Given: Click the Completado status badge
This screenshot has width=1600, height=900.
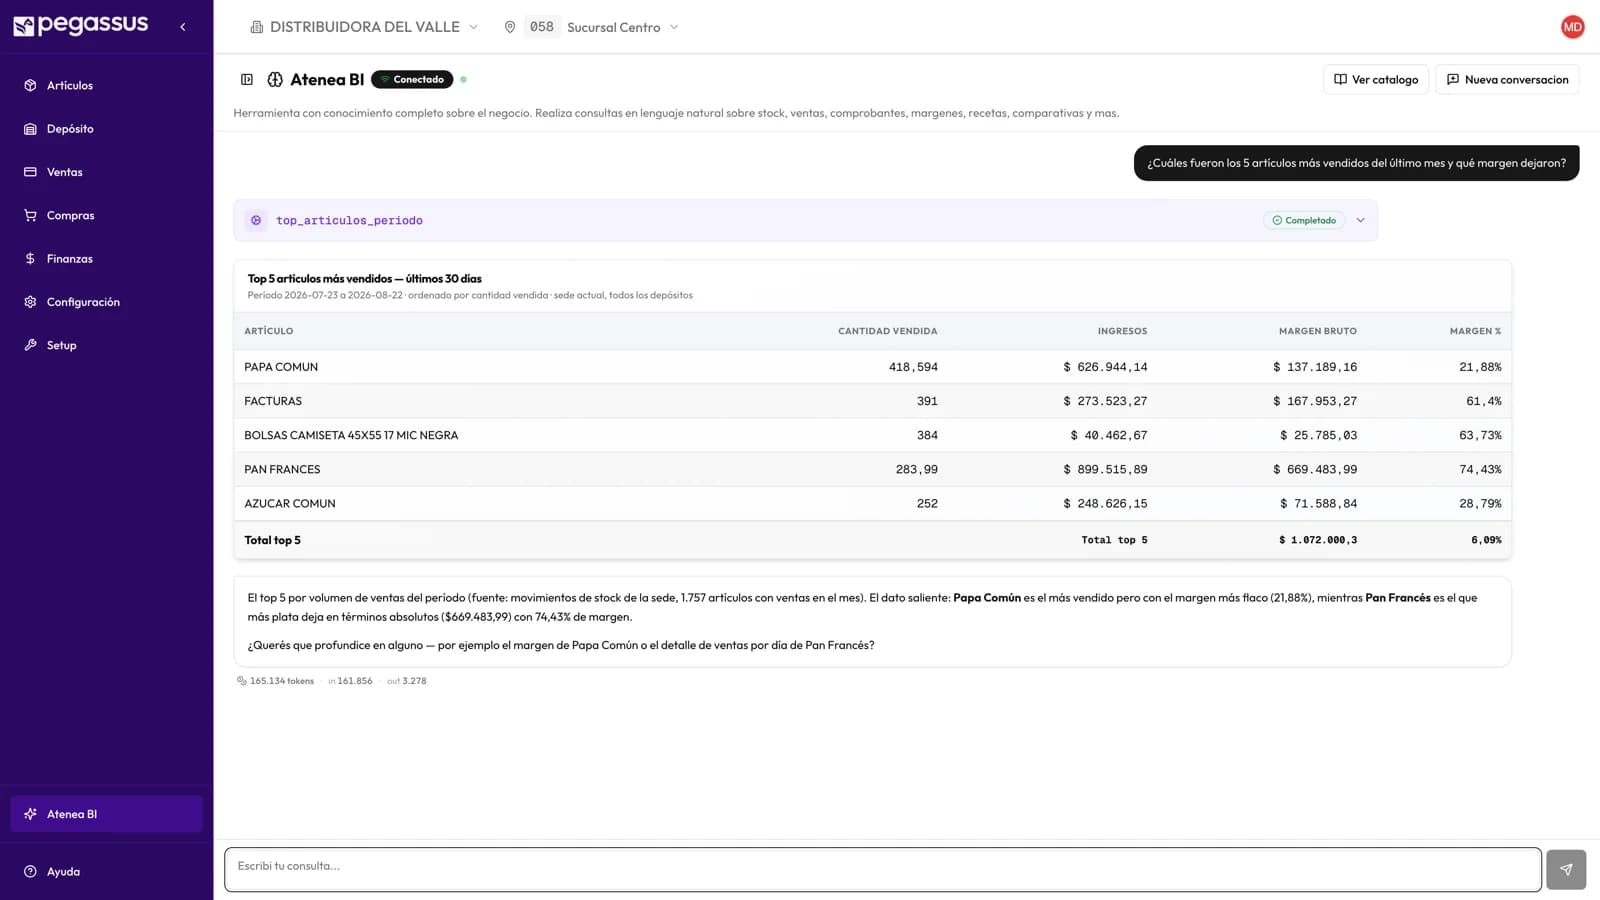Looking at the screenshot, I should point(1304,220).
